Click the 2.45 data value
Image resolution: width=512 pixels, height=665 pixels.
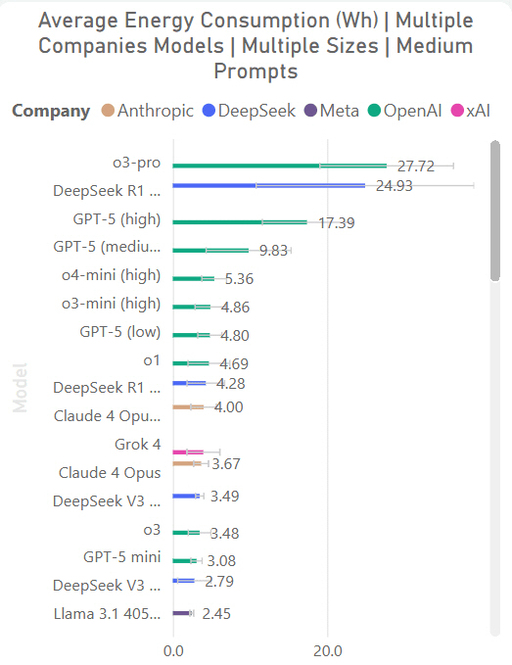(216, 614)
